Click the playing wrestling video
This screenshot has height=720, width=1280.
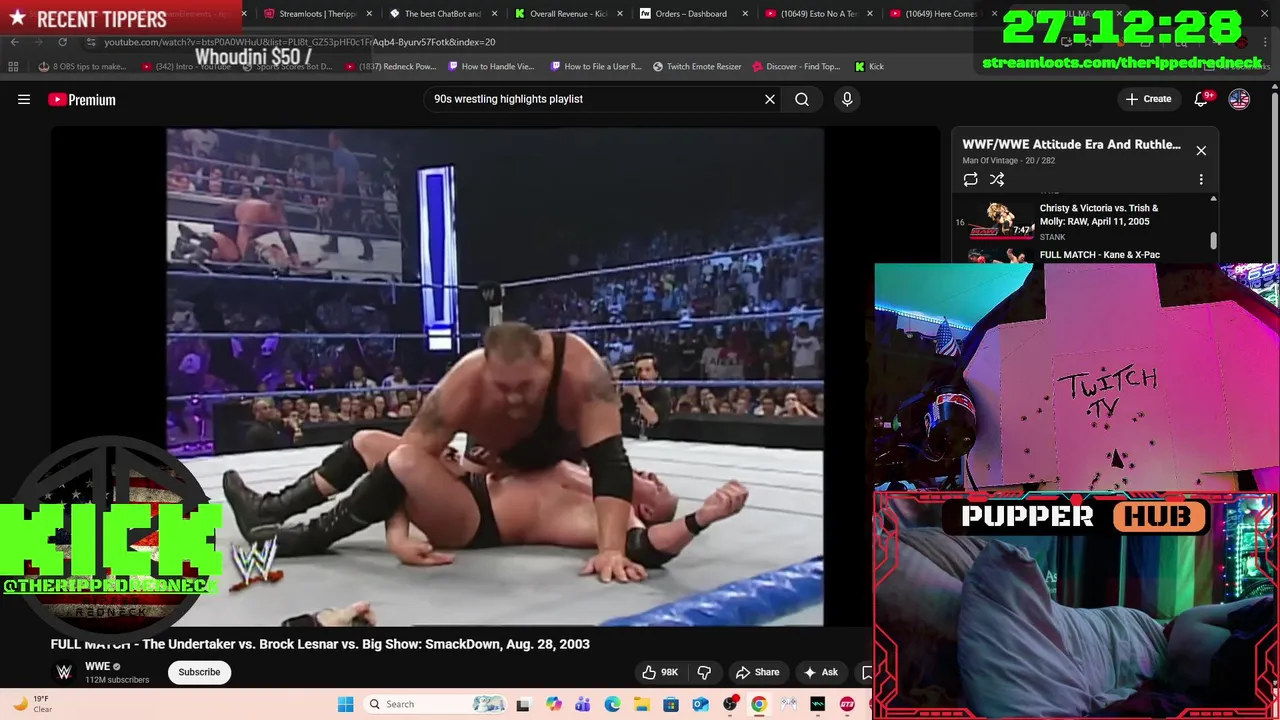(x=495, y=376)
